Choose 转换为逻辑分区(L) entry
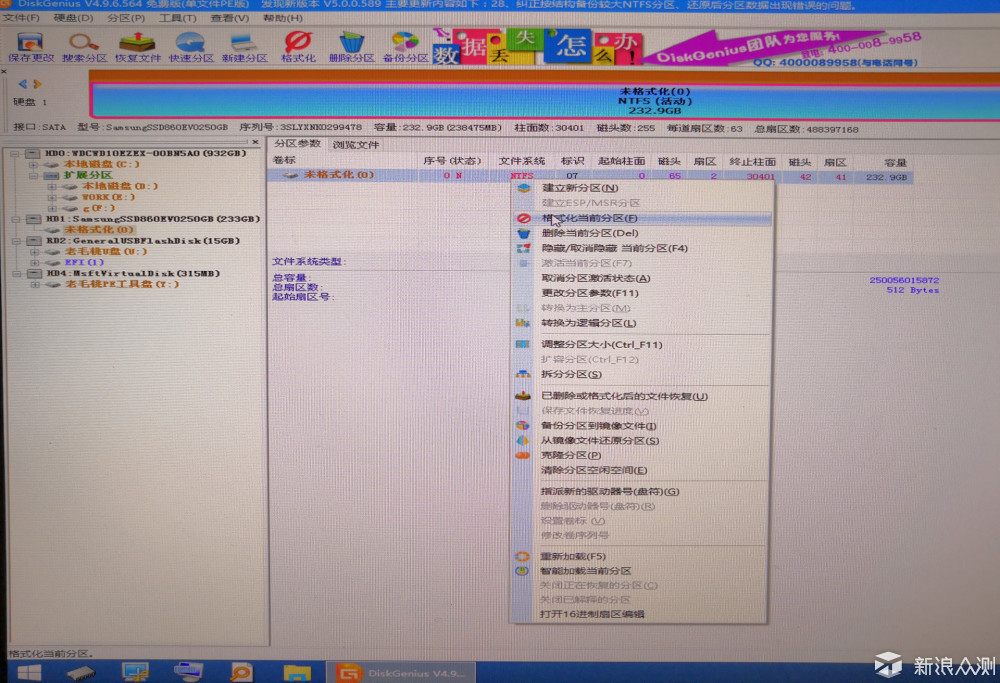 click(x=642, y=323)
